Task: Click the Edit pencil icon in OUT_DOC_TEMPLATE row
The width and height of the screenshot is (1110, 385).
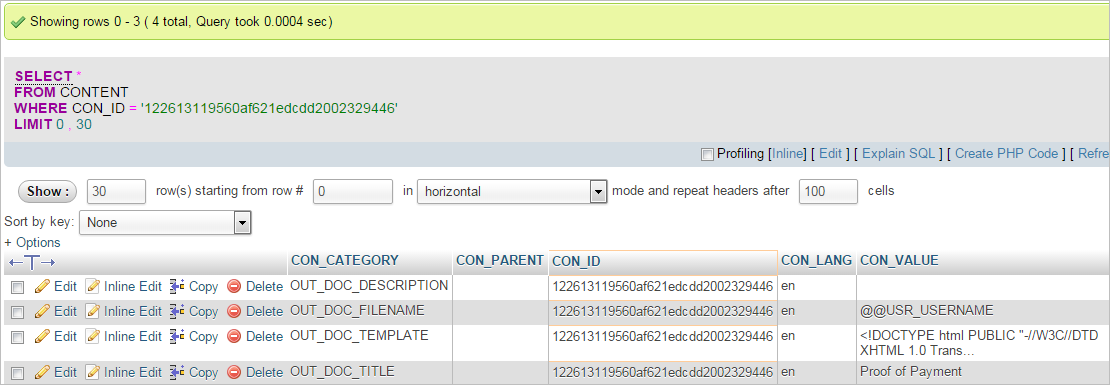Action: [x=42, y=336]
